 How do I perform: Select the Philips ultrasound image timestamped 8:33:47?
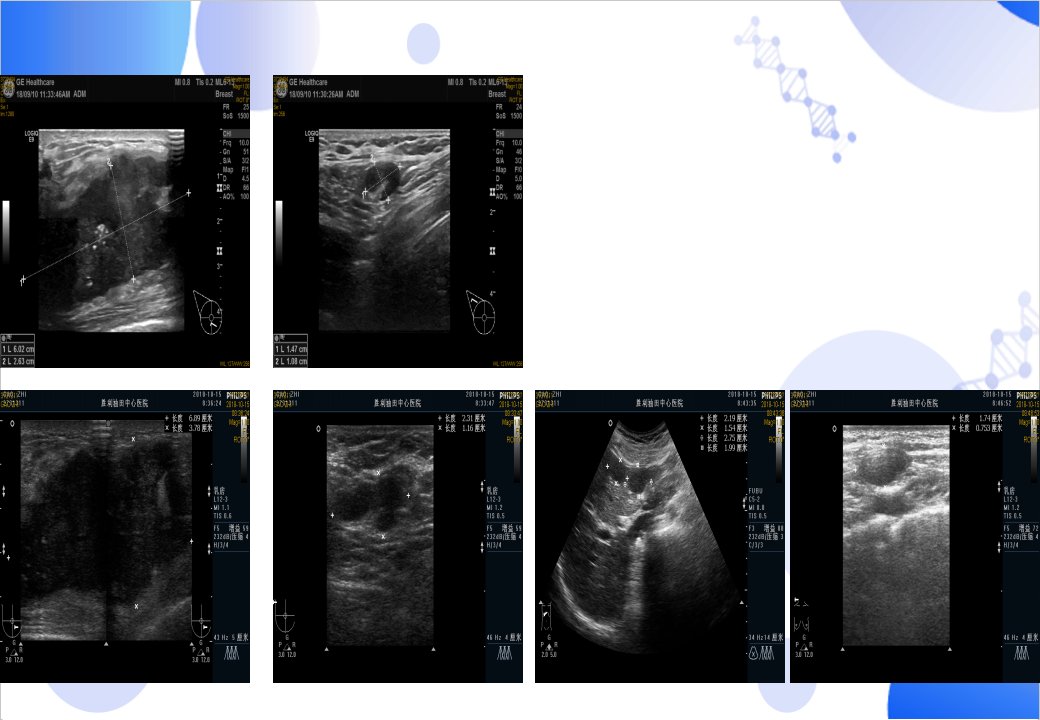click(x=398, y=536)
